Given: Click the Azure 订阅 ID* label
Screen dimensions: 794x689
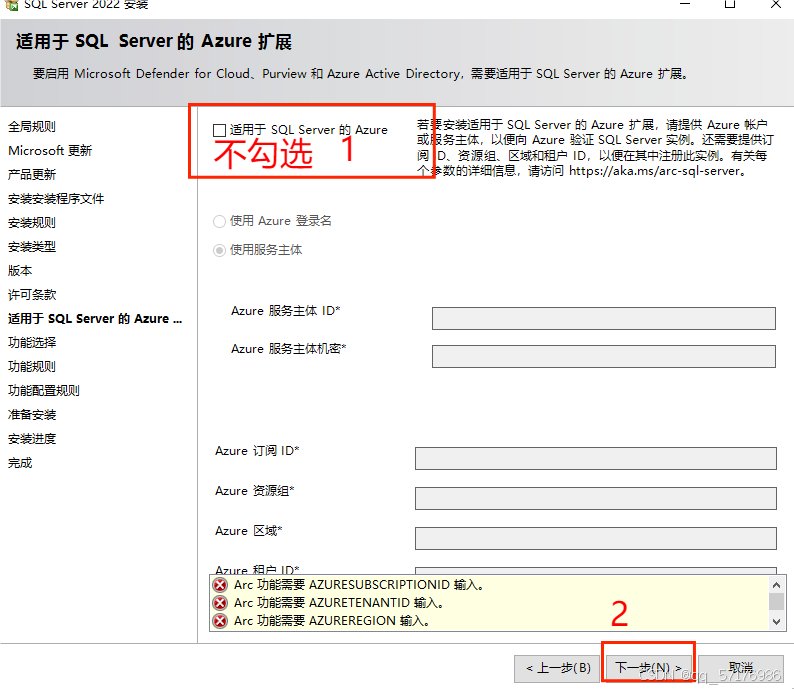Looking at the screenshot, I should 257,451.
